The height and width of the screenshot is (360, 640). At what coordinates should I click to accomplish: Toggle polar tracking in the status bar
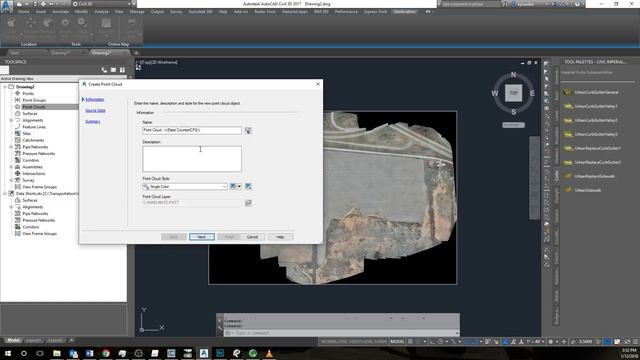[x=440, y=342]
